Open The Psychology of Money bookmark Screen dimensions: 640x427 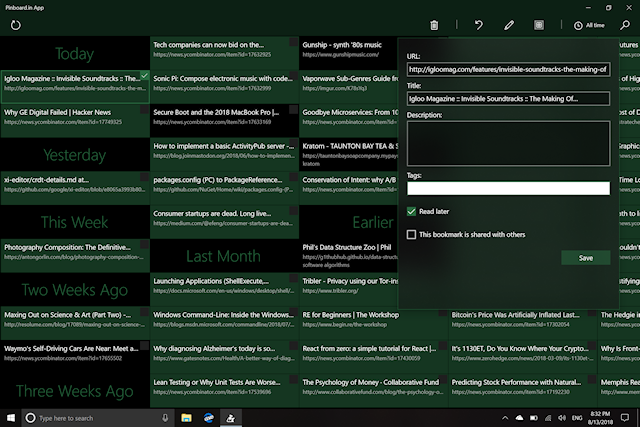tap(373, 391)
